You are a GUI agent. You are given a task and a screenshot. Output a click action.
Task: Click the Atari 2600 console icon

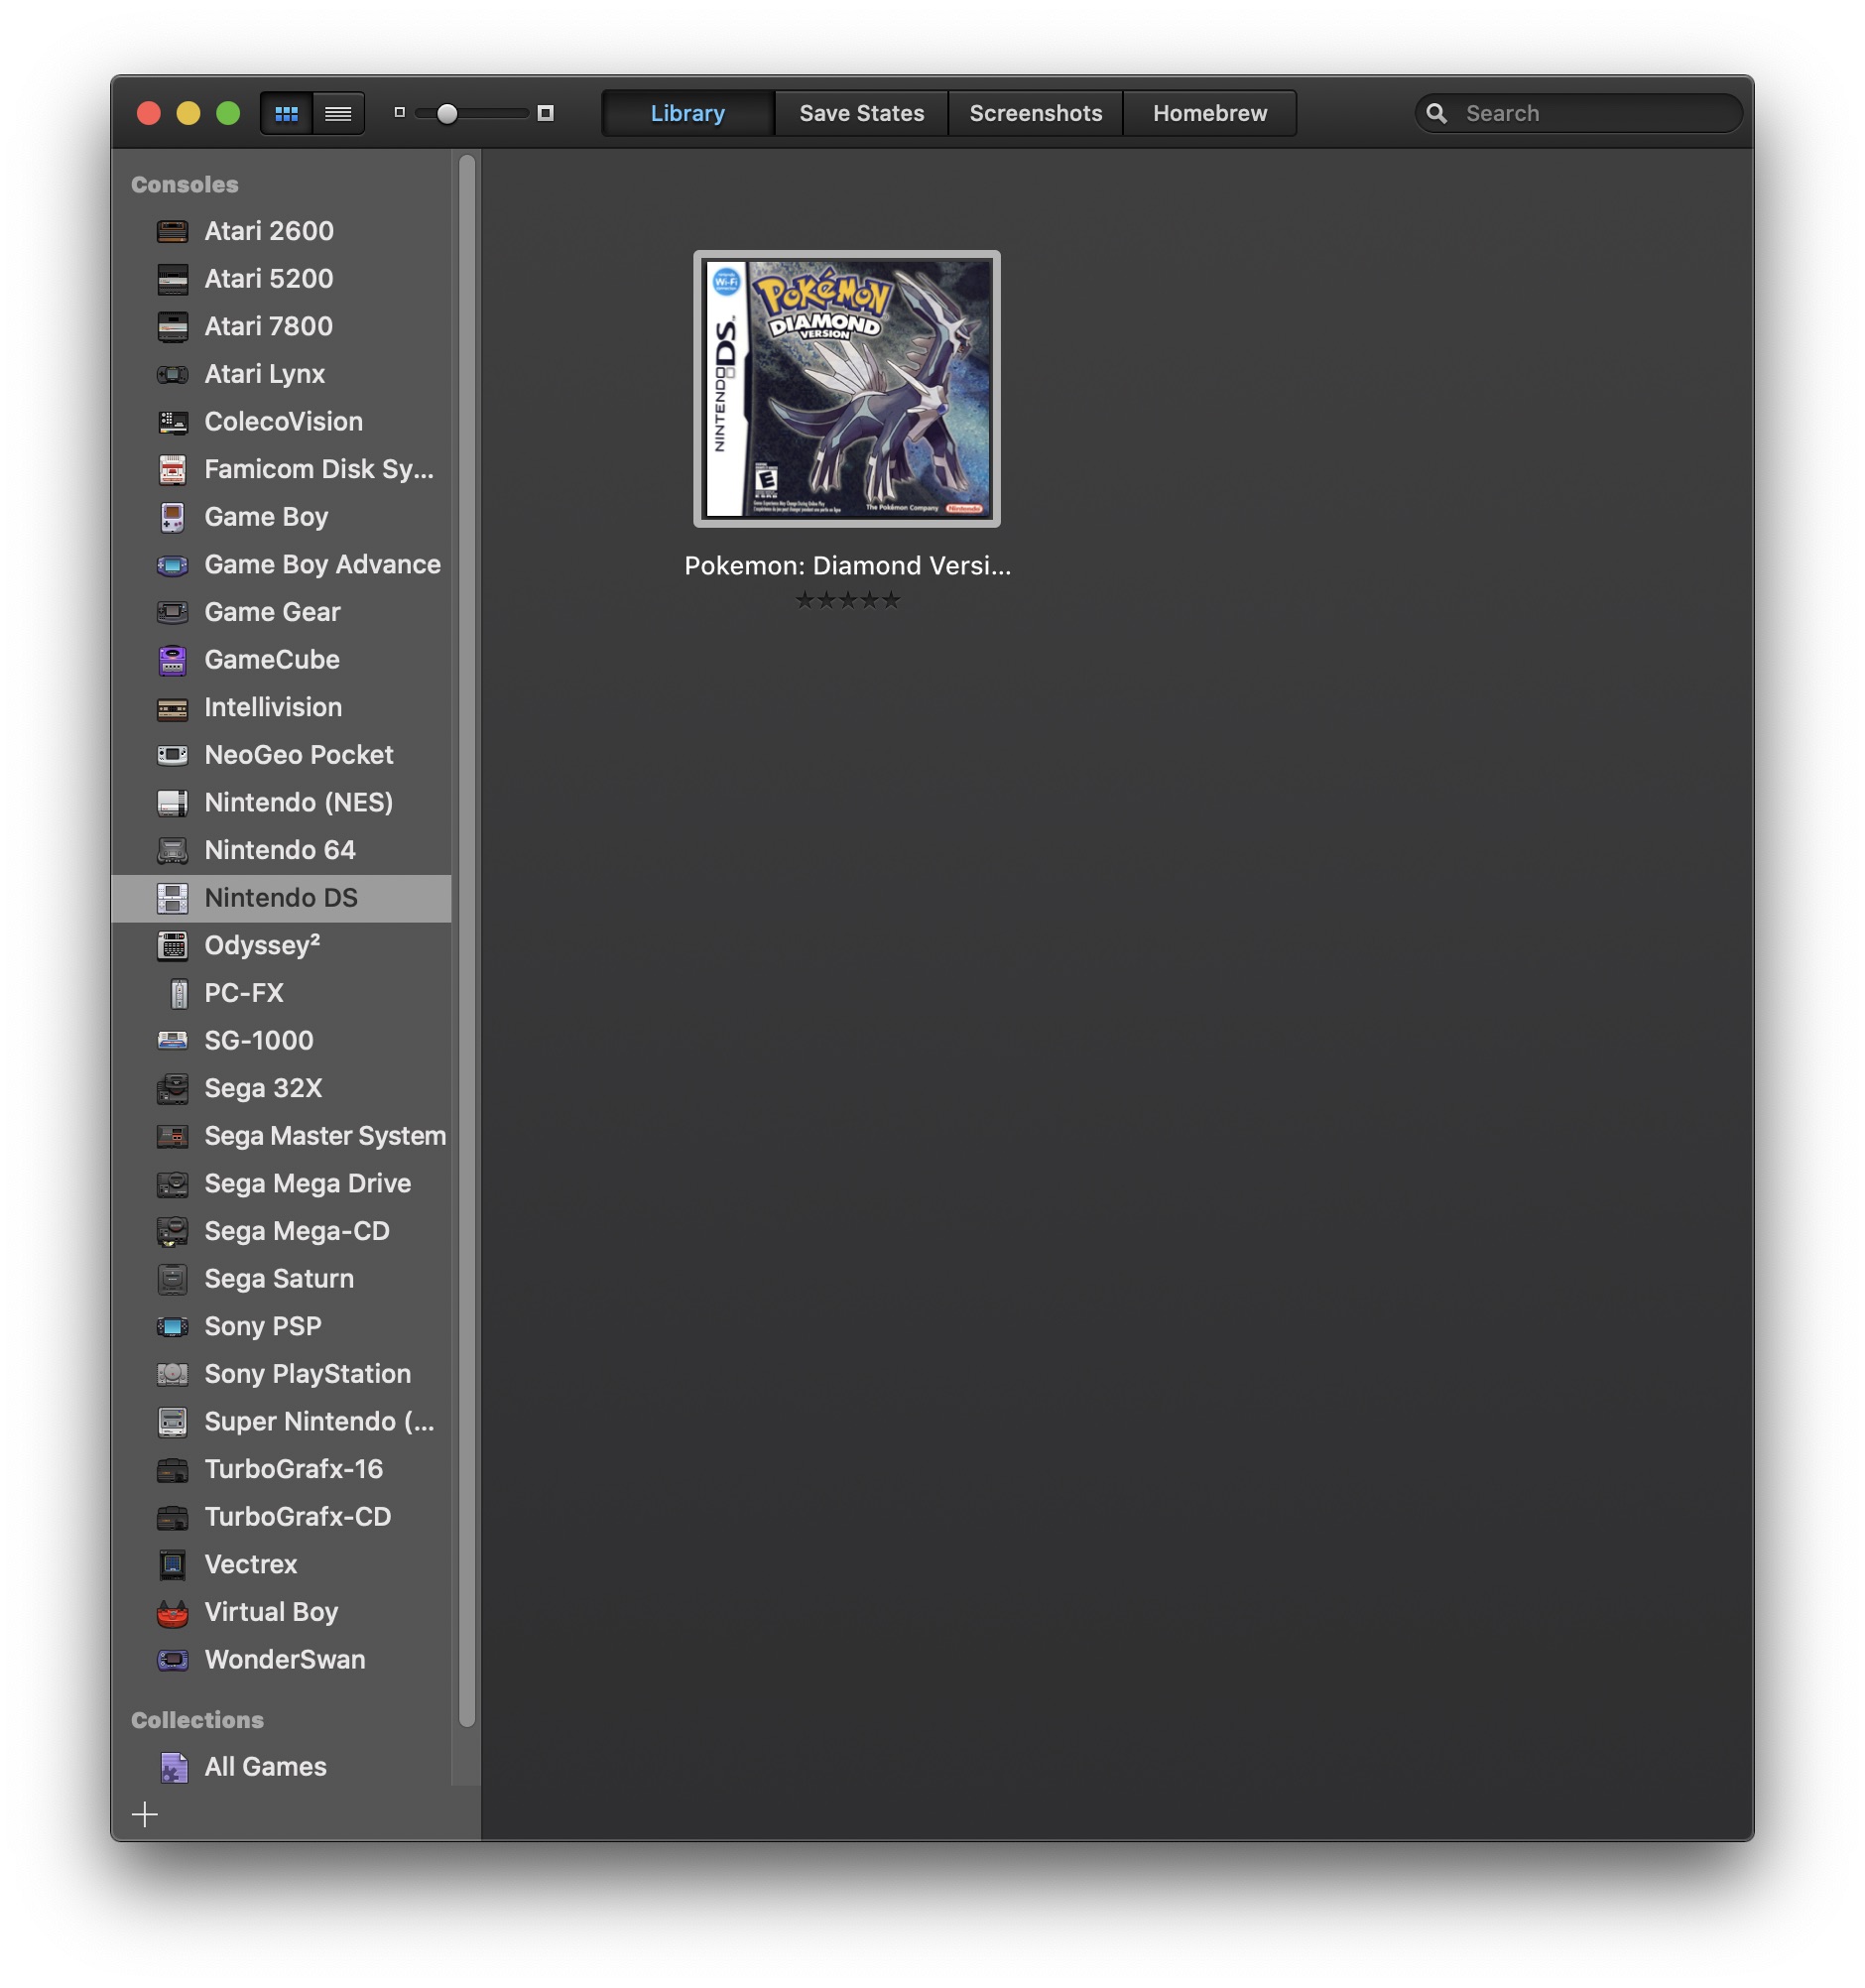pyautogui.click(x=172, y=231)
